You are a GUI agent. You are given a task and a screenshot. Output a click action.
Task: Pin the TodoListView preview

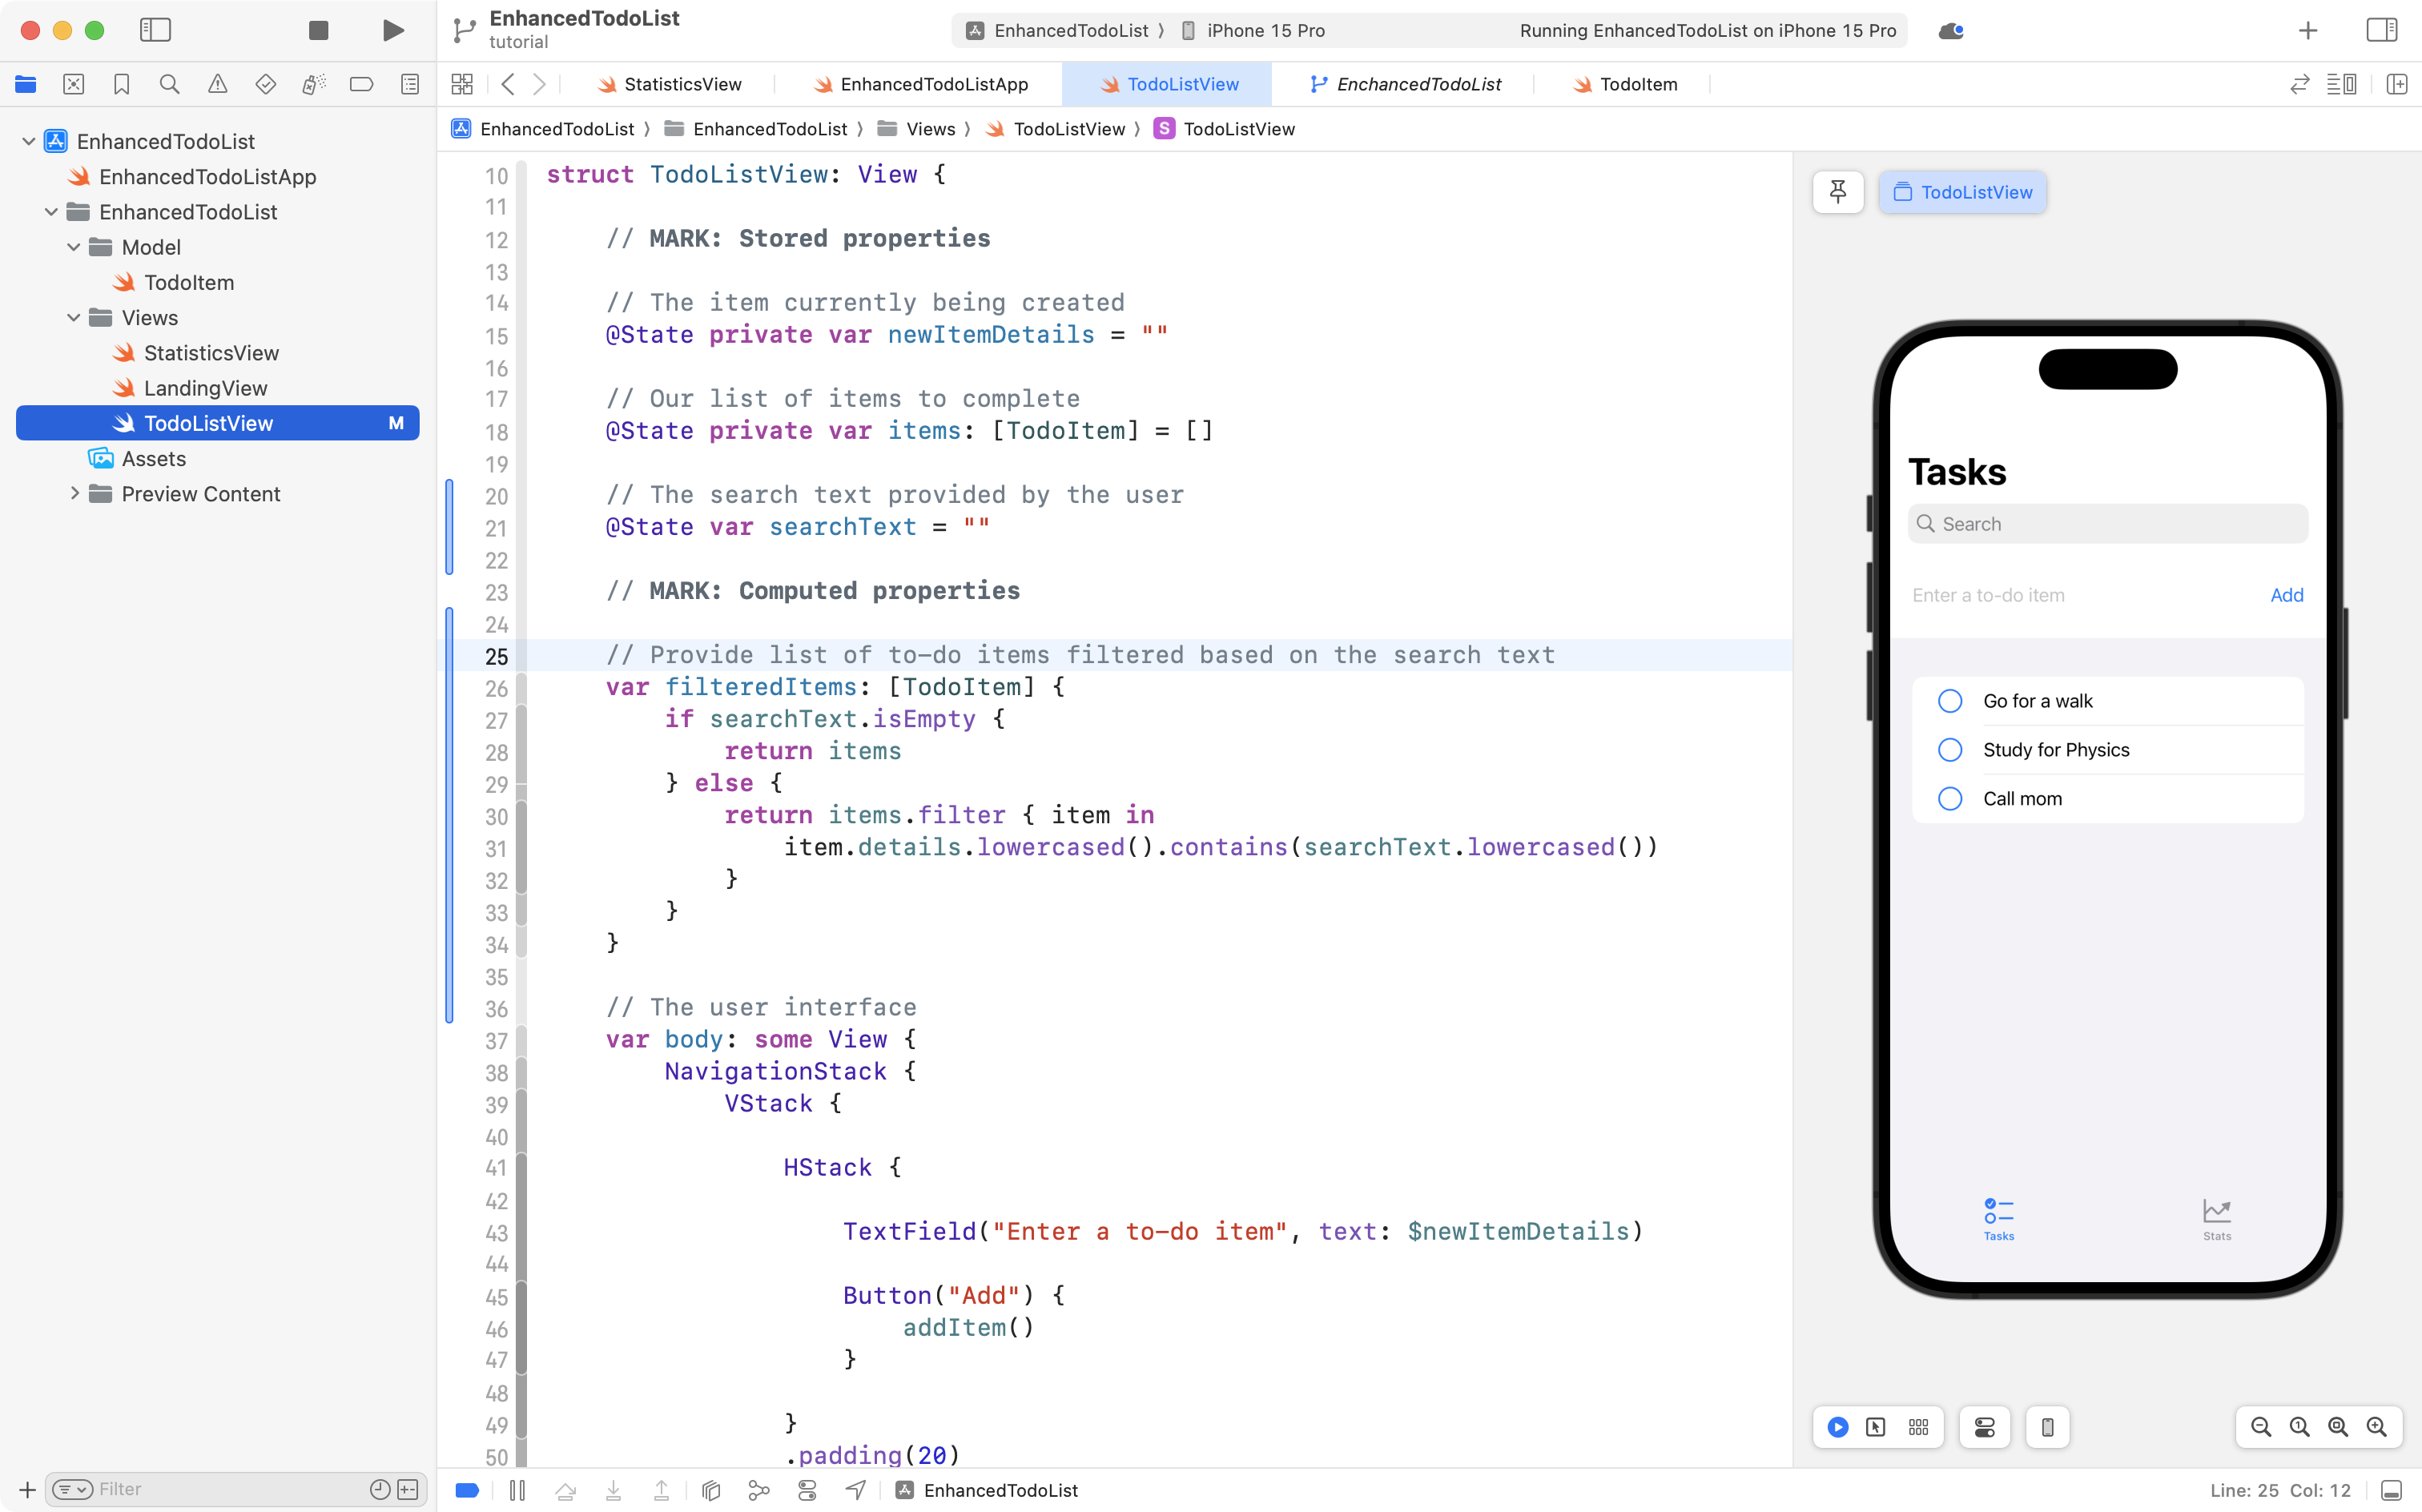pos(1839,192)
